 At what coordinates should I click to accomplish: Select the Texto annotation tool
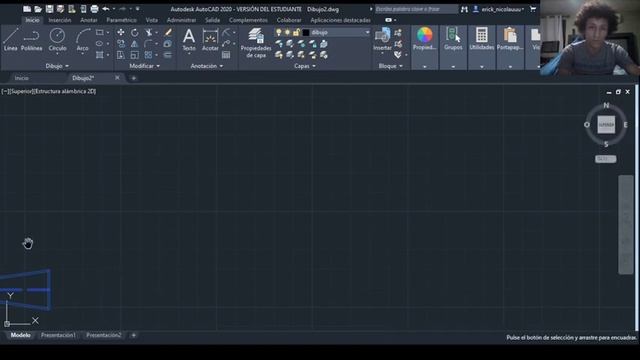pos(189,40)
